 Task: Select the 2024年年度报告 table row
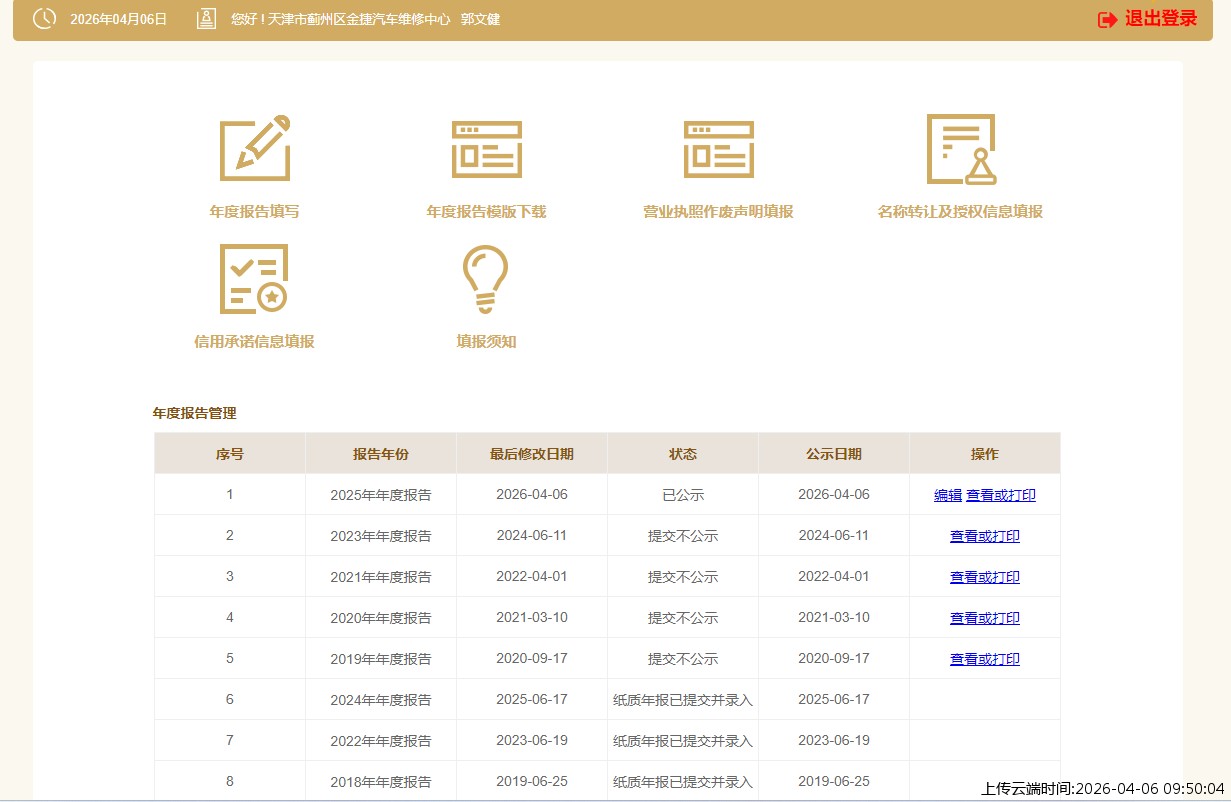381,700
